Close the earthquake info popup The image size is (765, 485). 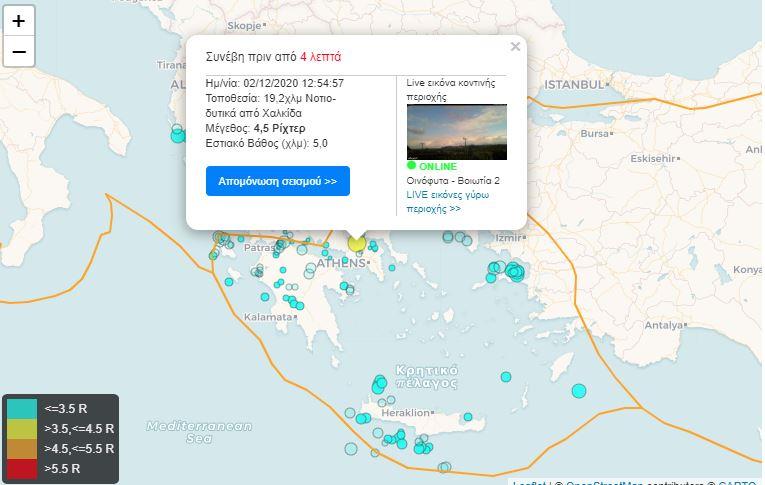pos(515,46)
